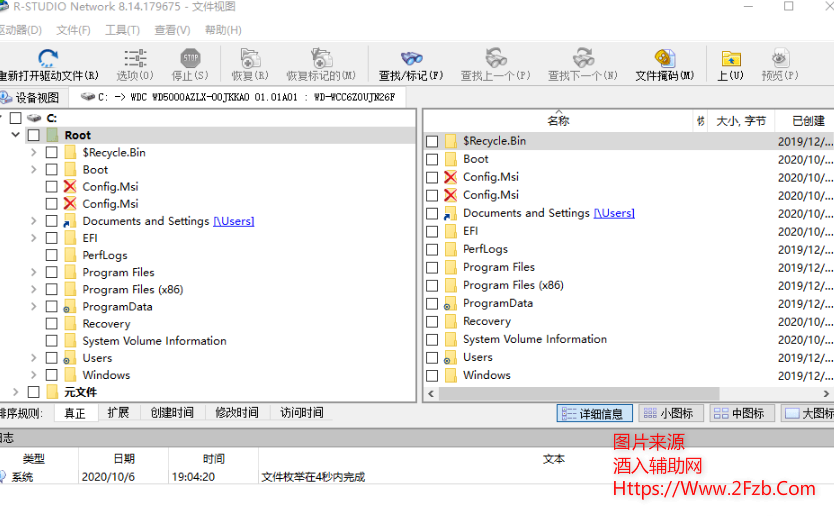
Task: Expand $Recycle.Bin in left tree
Action: click(34, 152)
